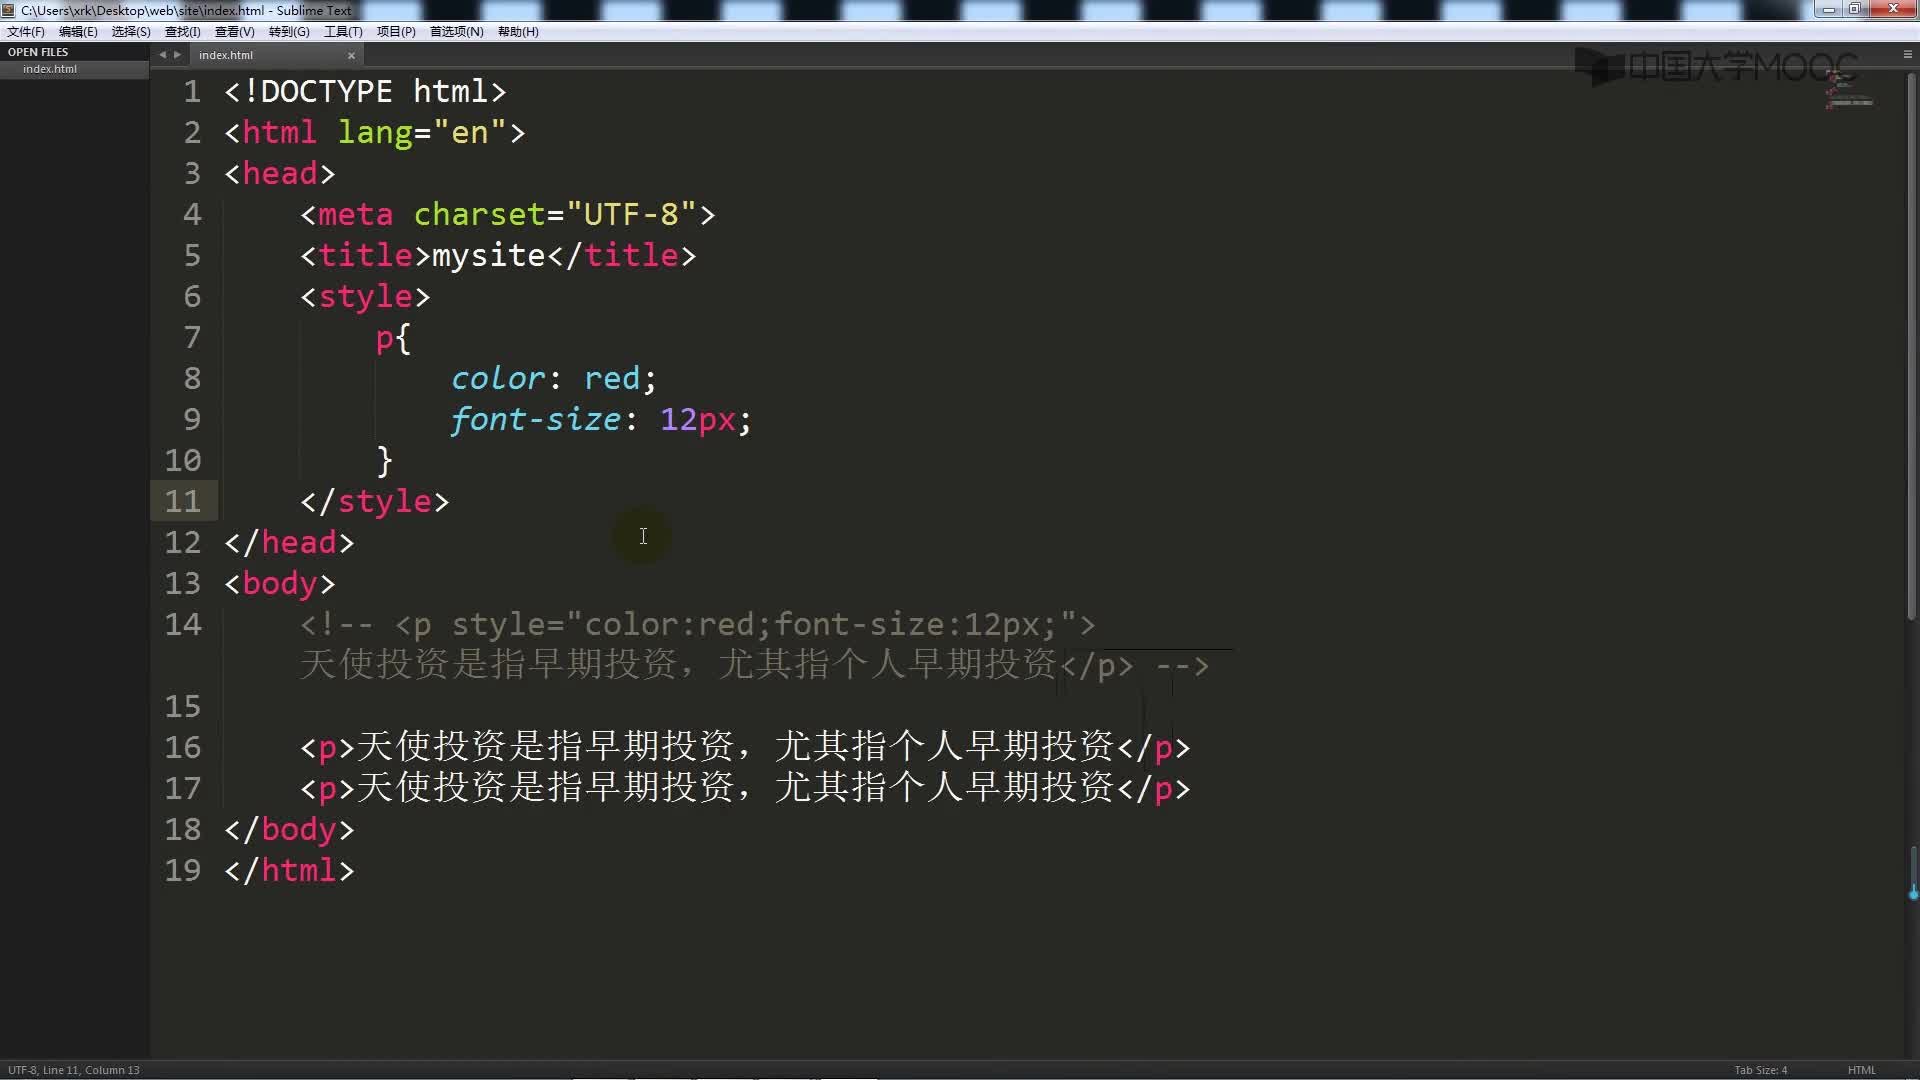Open the 选择(S) menu

coord(131,32)
